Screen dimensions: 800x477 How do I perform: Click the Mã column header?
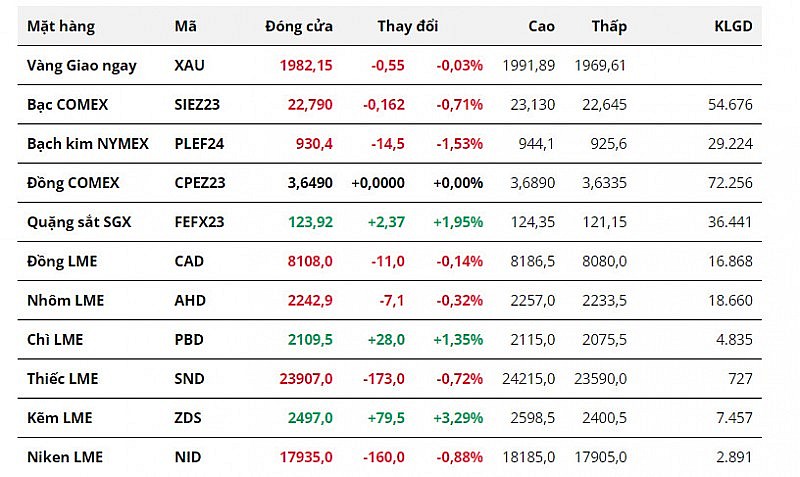click(x=185, y=26)
